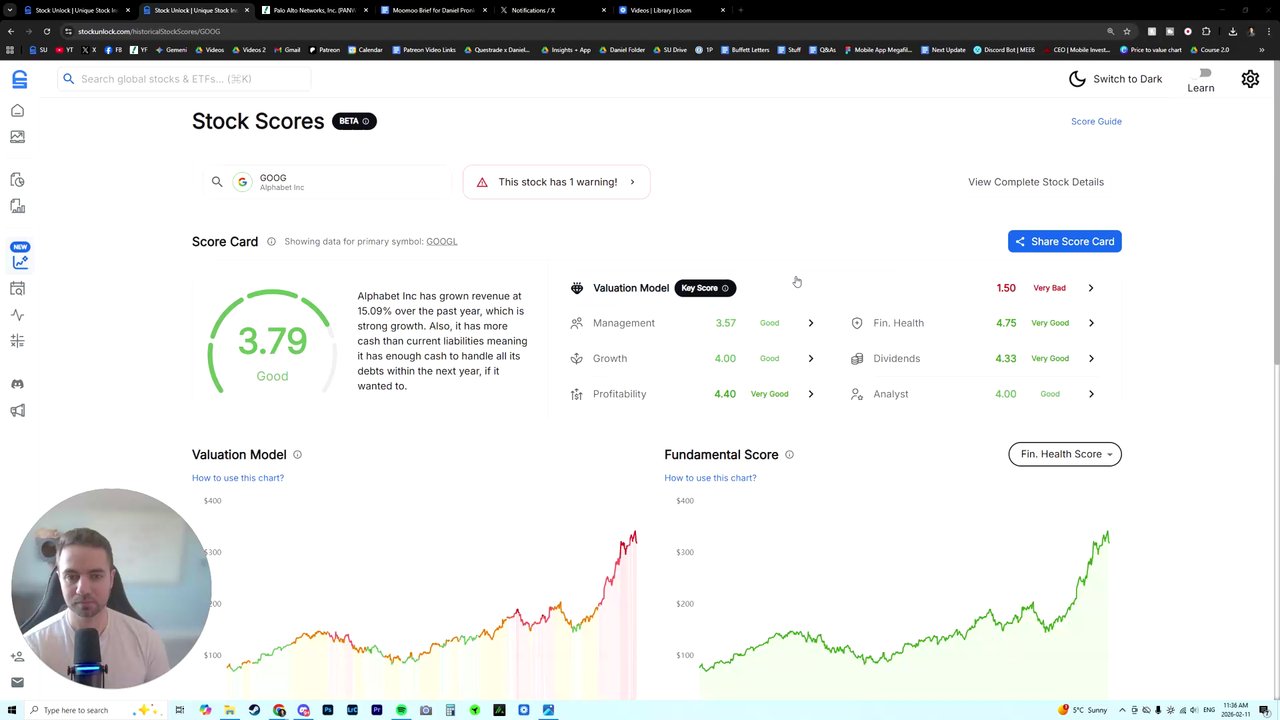Switch to the first Stock Unlock tab
Screen dimensions: 1280x720
tap(76, 10)
